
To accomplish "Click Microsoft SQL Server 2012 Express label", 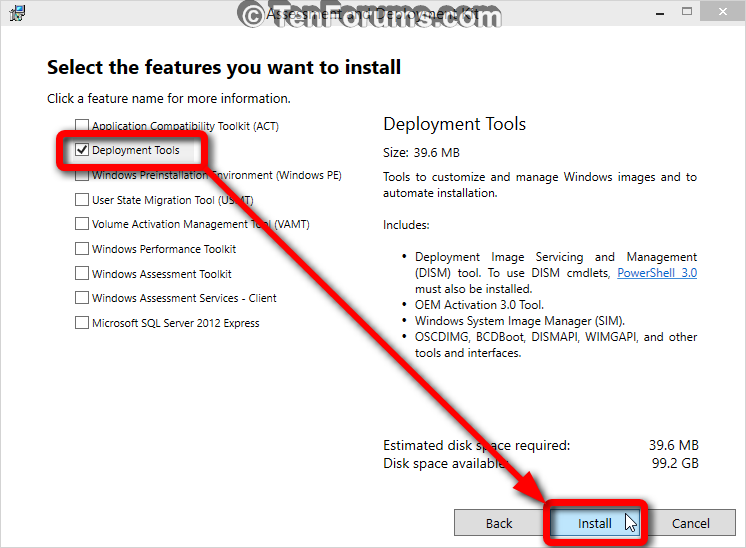I will tap(176, 323).
